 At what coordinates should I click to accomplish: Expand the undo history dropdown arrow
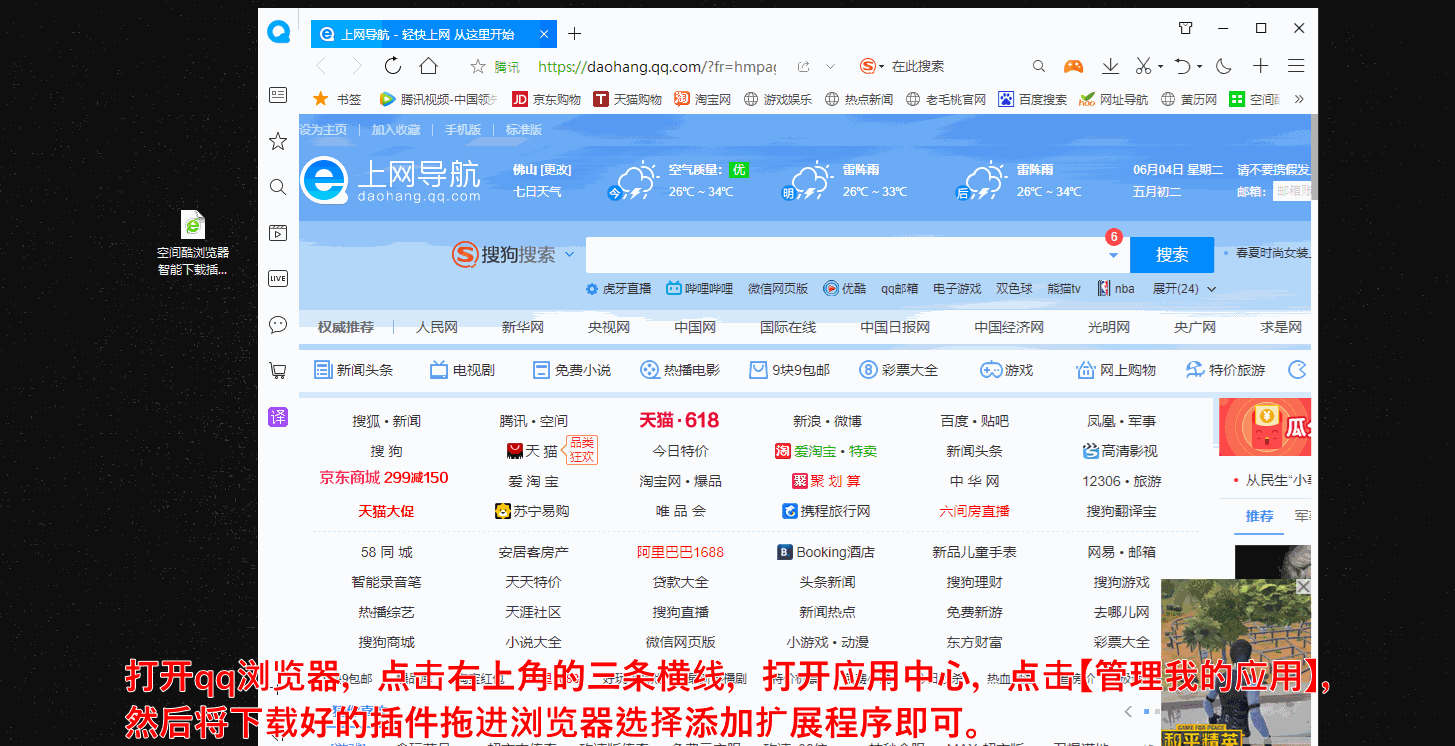(x=1199, y=67)
